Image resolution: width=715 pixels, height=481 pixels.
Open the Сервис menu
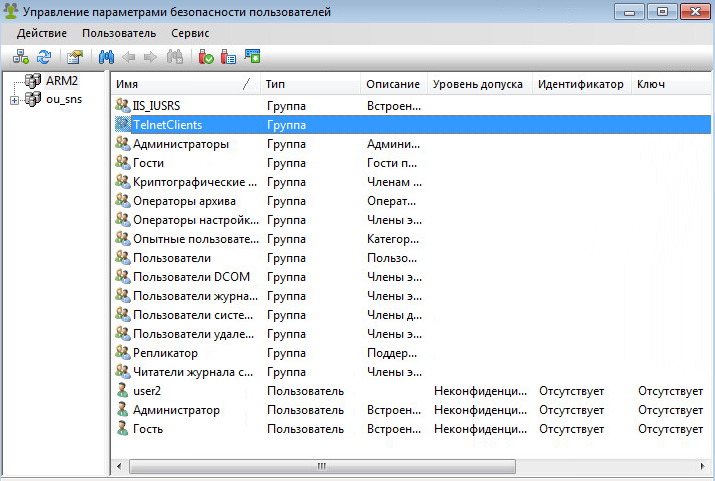tap(190, 33)
